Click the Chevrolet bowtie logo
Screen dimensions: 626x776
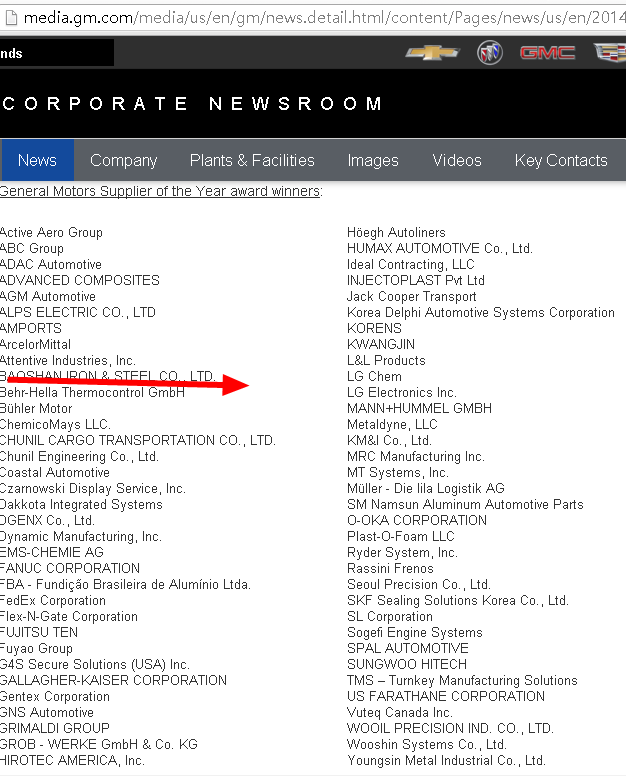coord(433,52)
